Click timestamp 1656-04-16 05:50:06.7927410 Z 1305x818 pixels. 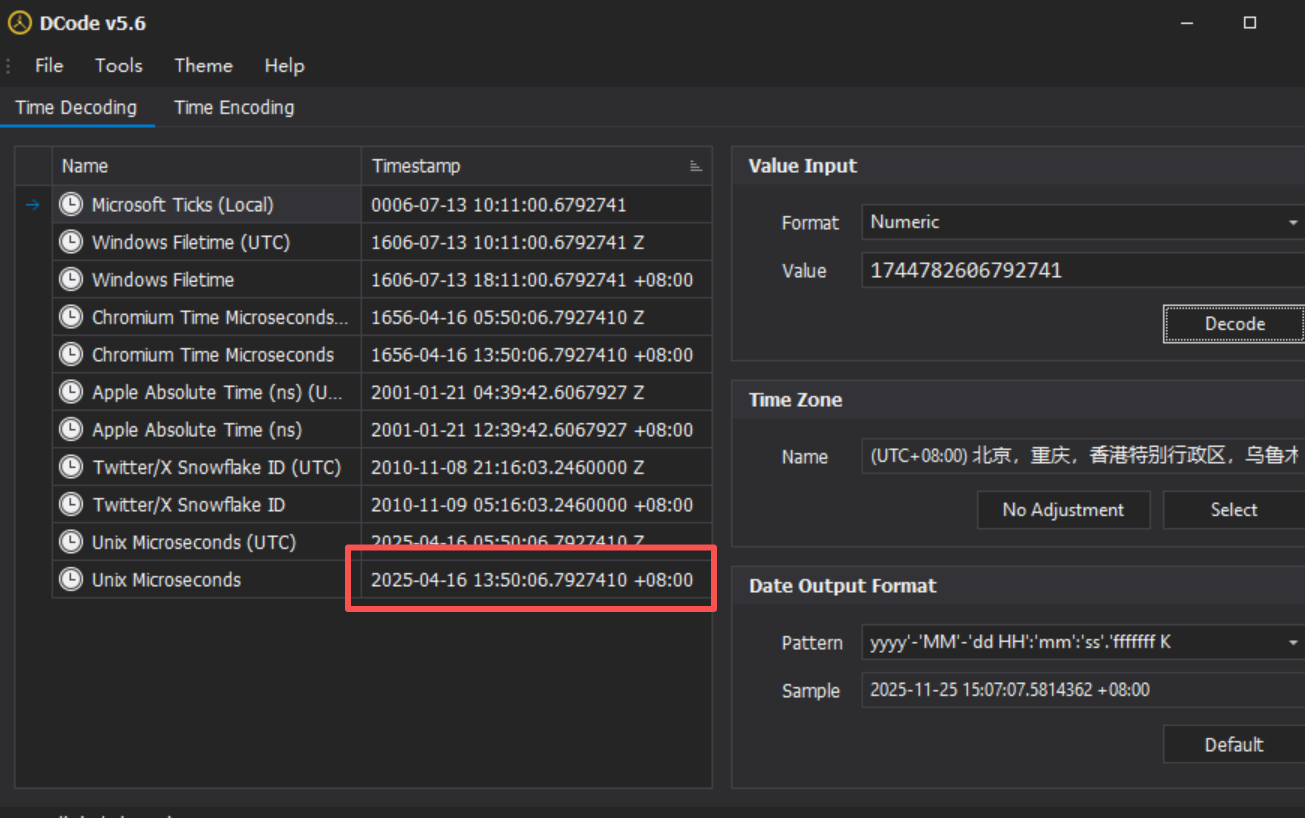508,318
